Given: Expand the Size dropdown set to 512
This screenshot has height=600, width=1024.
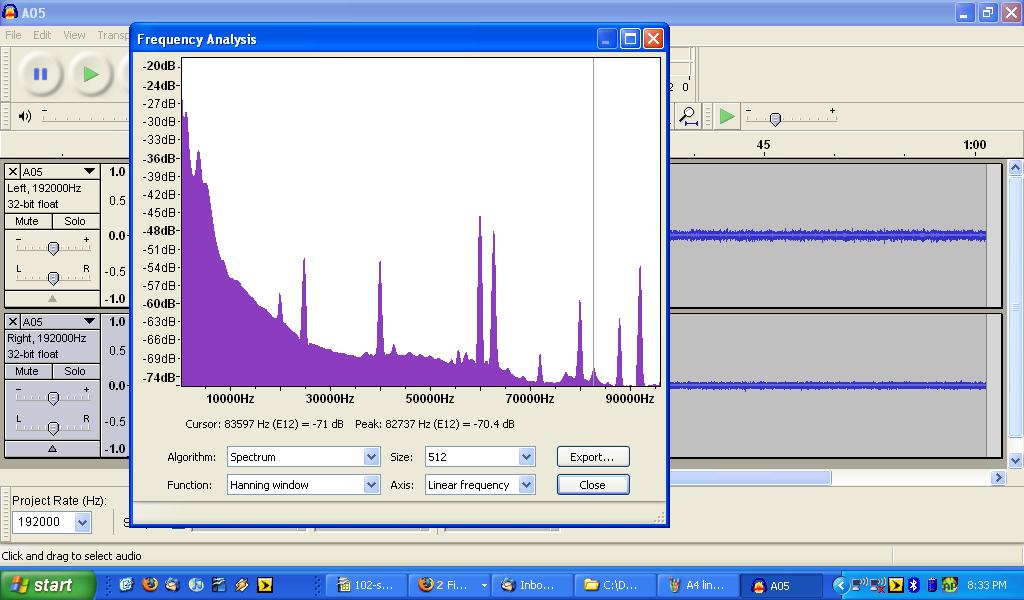Looking at the screenshot, I should click(x=480, y=457).
